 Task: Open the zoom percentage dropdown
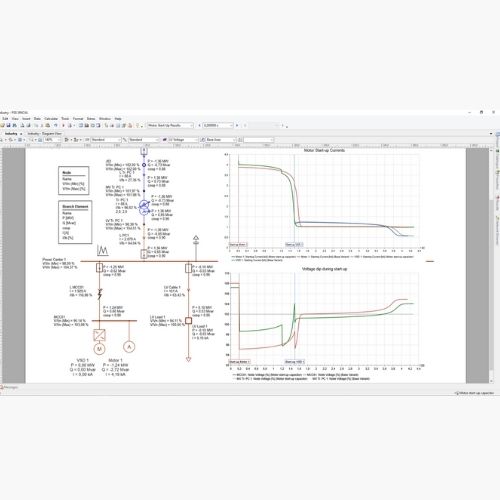[52, 140]
